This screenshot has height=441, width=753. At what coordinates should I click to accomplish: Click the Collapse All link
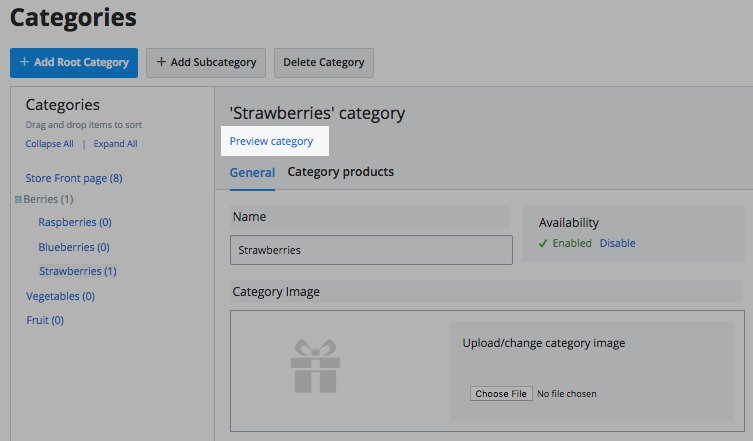[49, 144]
